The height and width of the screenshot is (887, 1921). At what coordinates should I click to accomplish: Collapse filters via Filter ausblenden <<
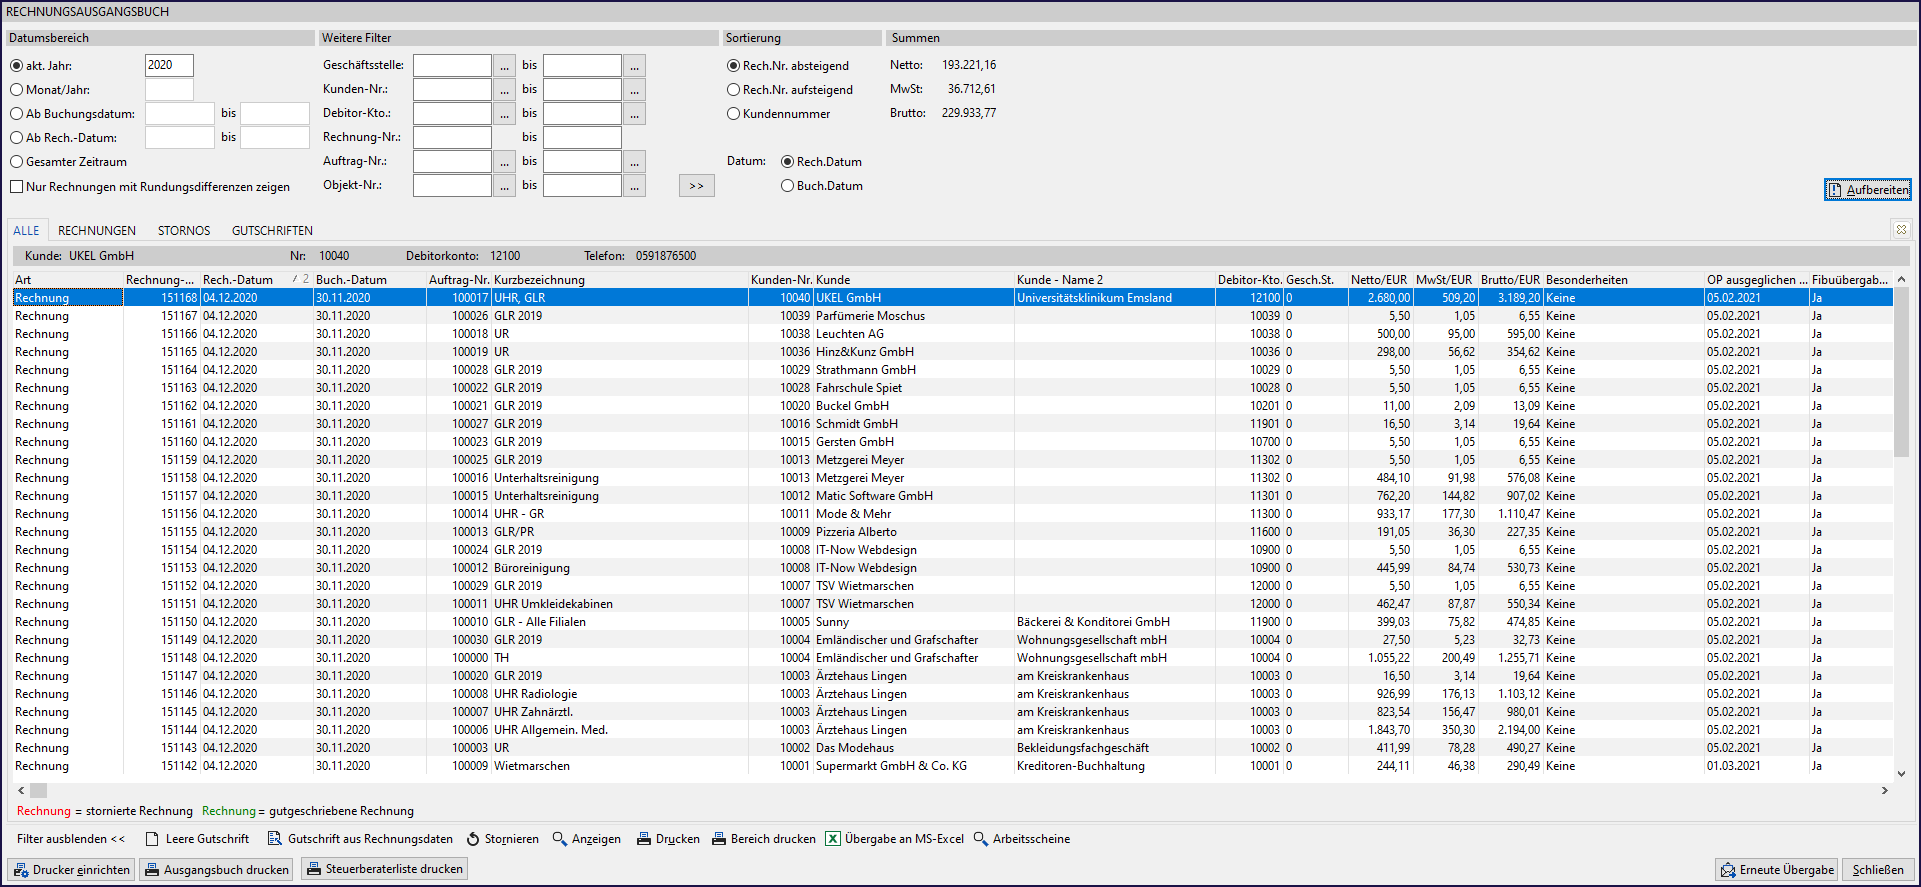71,839
